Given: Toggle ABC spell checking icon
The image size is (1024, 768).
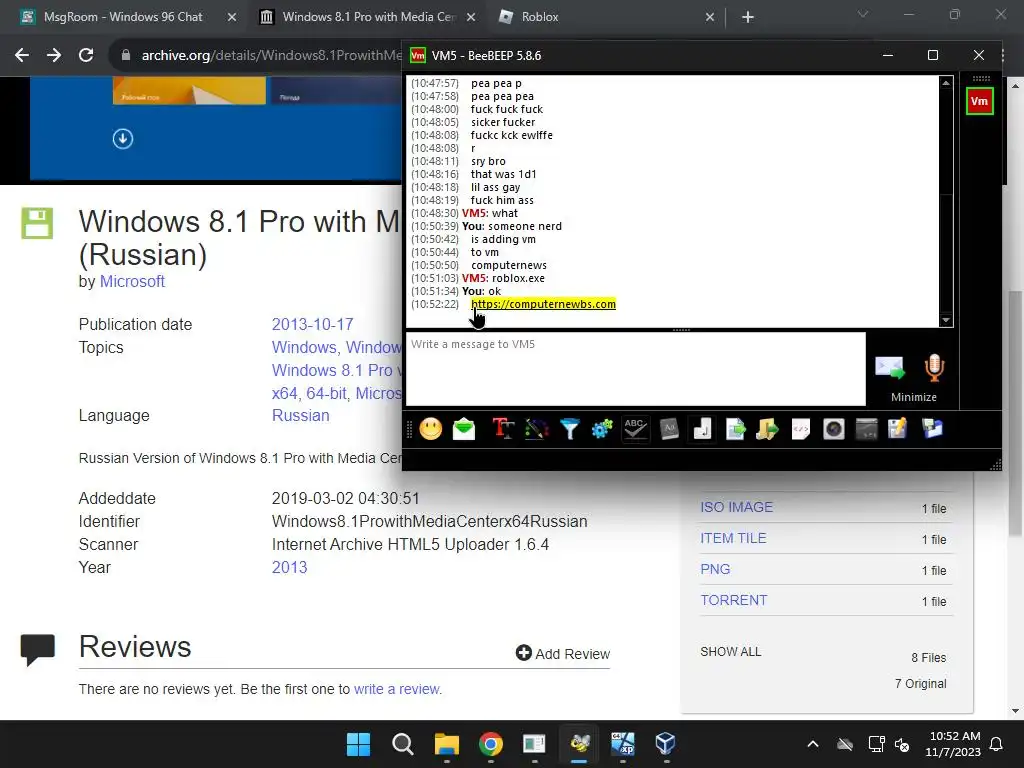Looking at the screenshot, I should pyautogui.click(x=635, y=429).
